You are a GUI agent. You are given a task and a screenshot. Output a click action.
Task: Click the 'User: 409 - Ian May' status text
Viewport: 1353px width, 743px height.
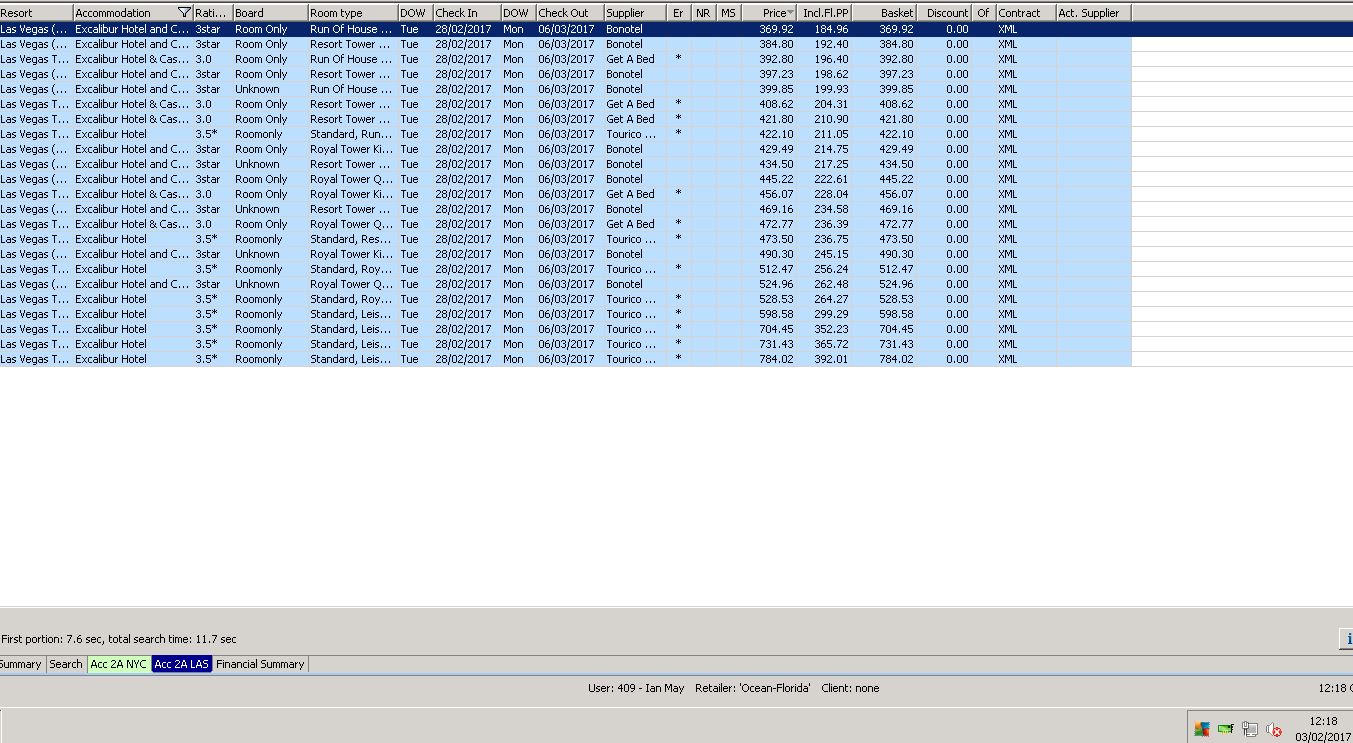pos(636,688)
